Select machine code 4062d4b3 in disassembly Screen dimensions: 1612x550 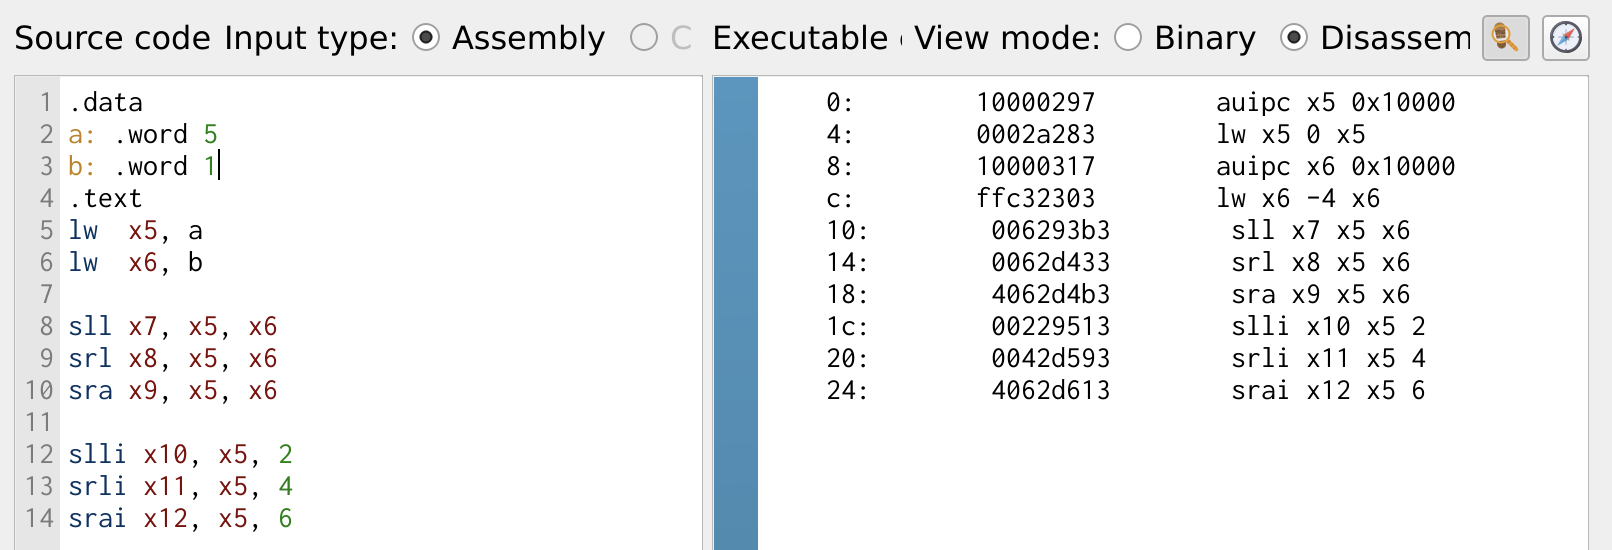coord(1051,294)
